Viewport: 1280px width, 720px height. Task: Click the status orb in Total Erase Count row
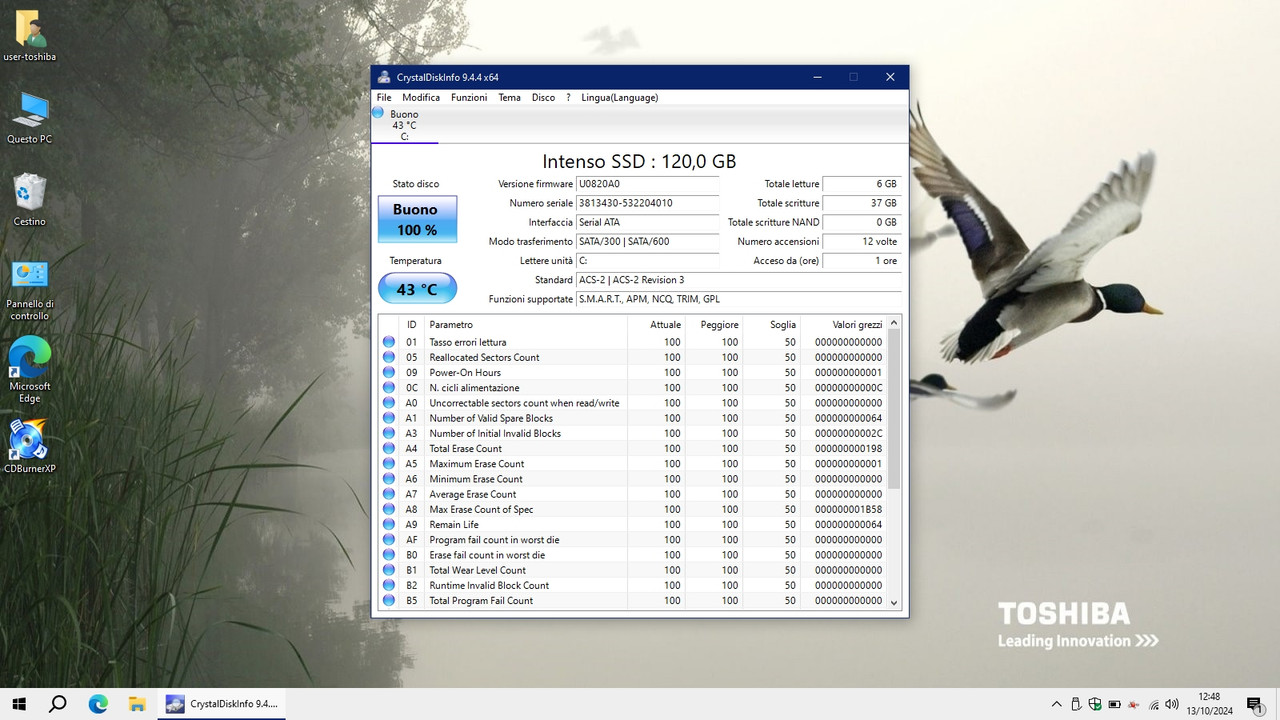389,448
